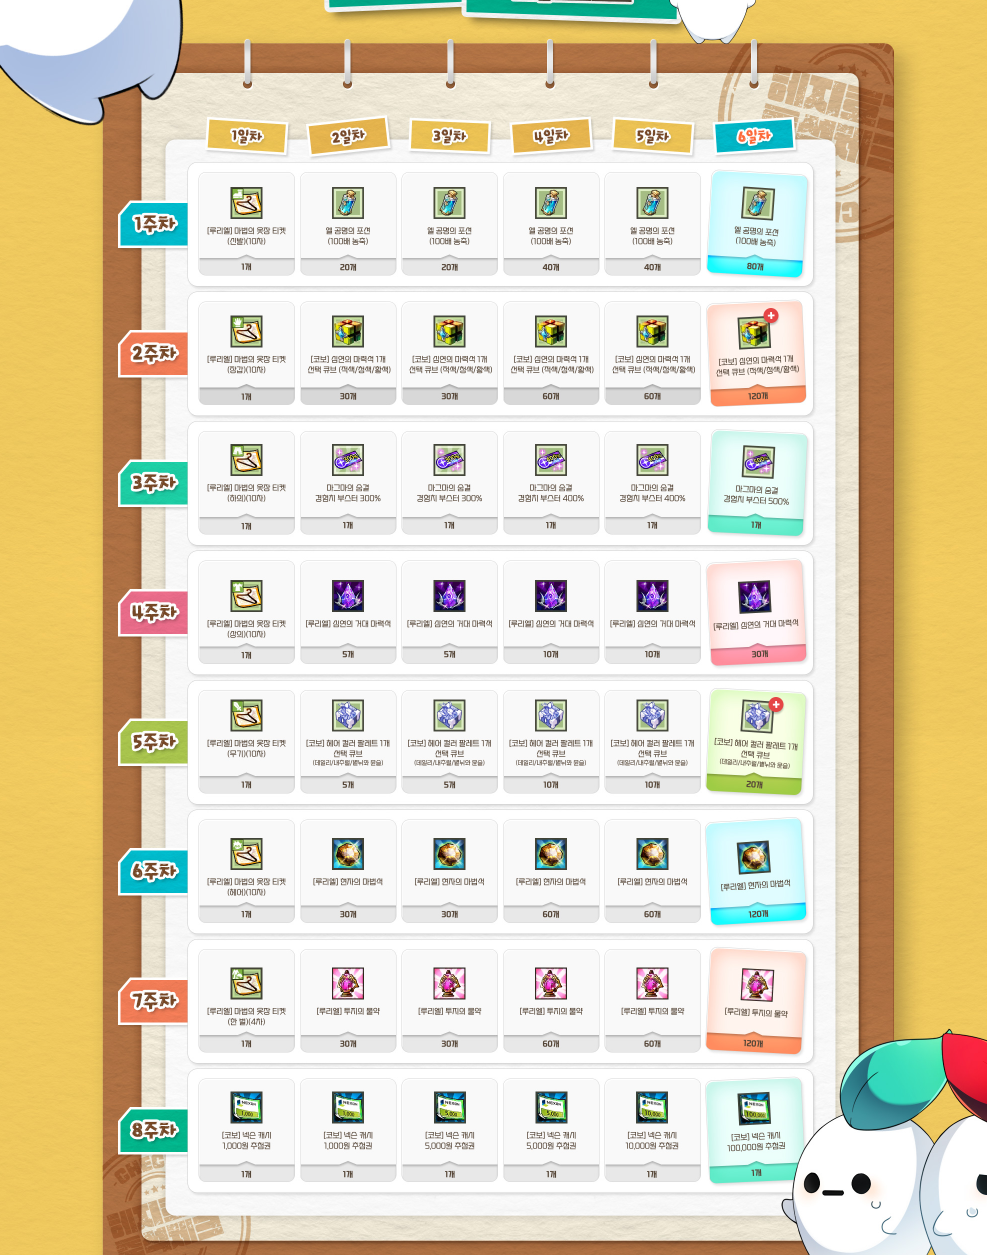Viewport: 987px width, 1255px height.
Task: Click the 1주차 6일차 highlighted potion icon
Action: pos(757,203)
